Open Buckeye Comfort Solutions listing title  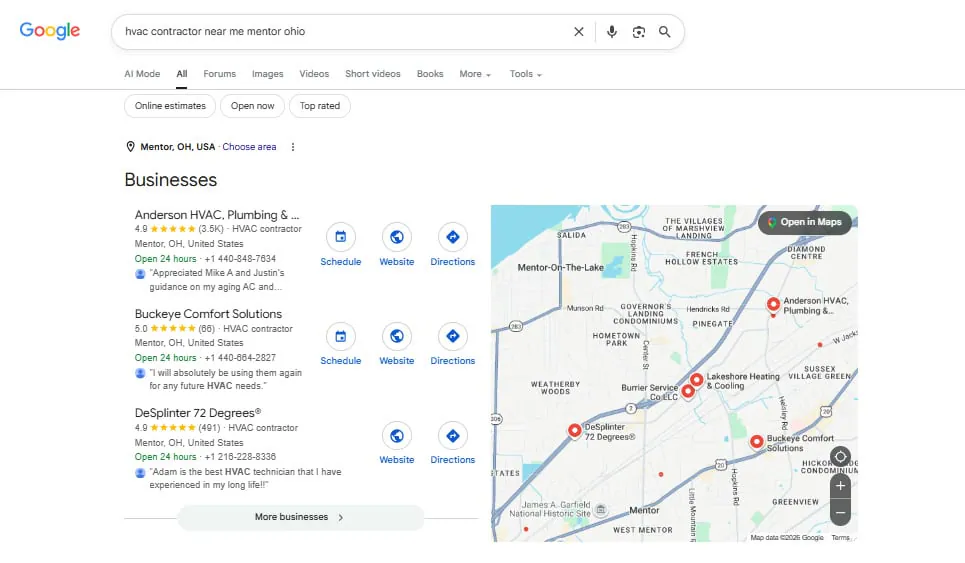(208, 314)
